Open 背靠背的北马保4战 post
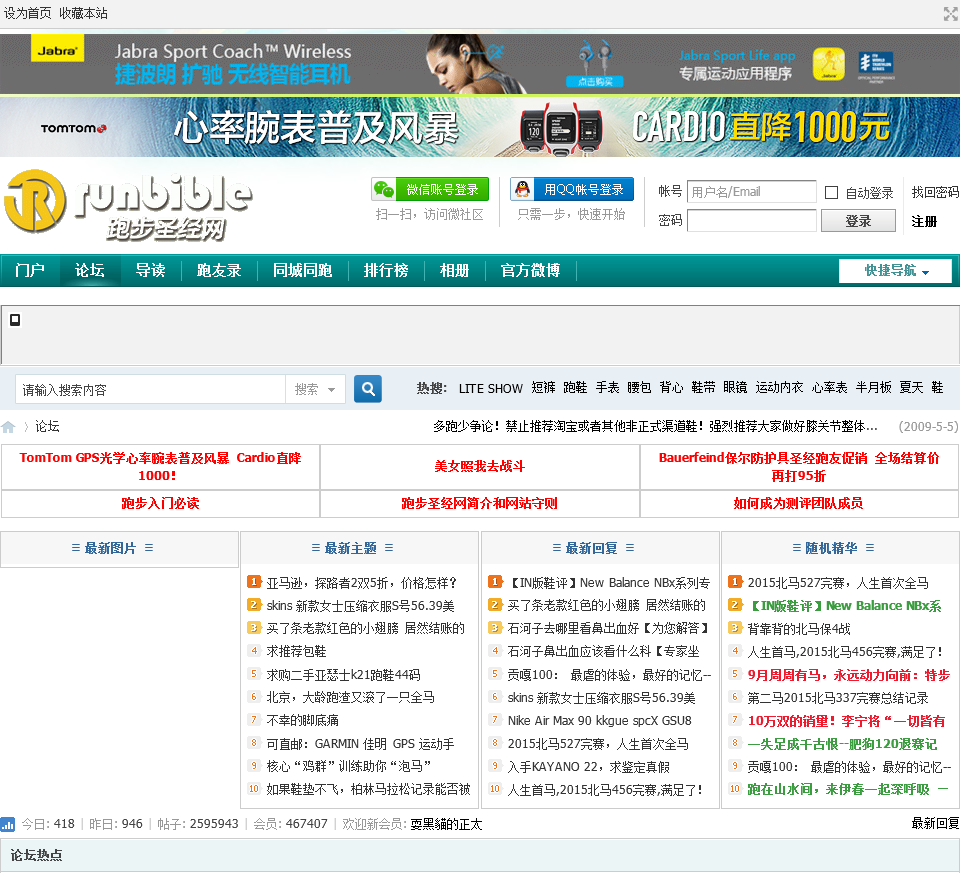960x873 pixels. [799, 629]
